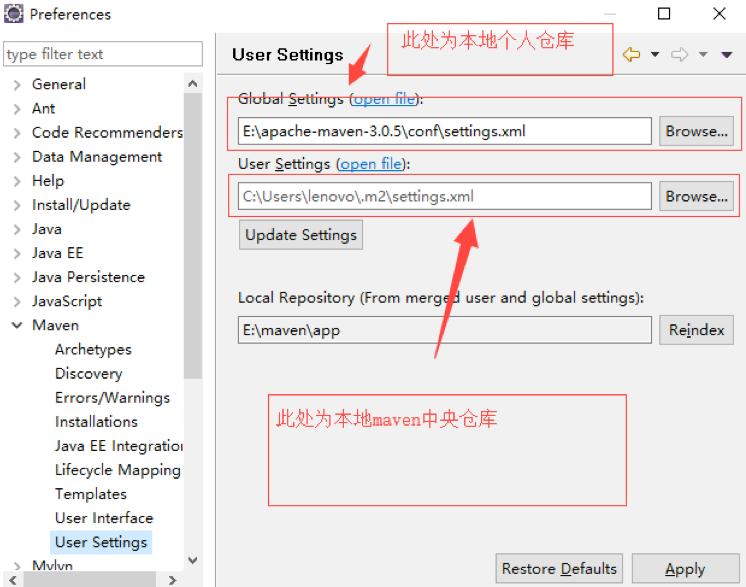Open the back history dropdown arrow
This screenshot has height=587, width=746.
point(655,55)
